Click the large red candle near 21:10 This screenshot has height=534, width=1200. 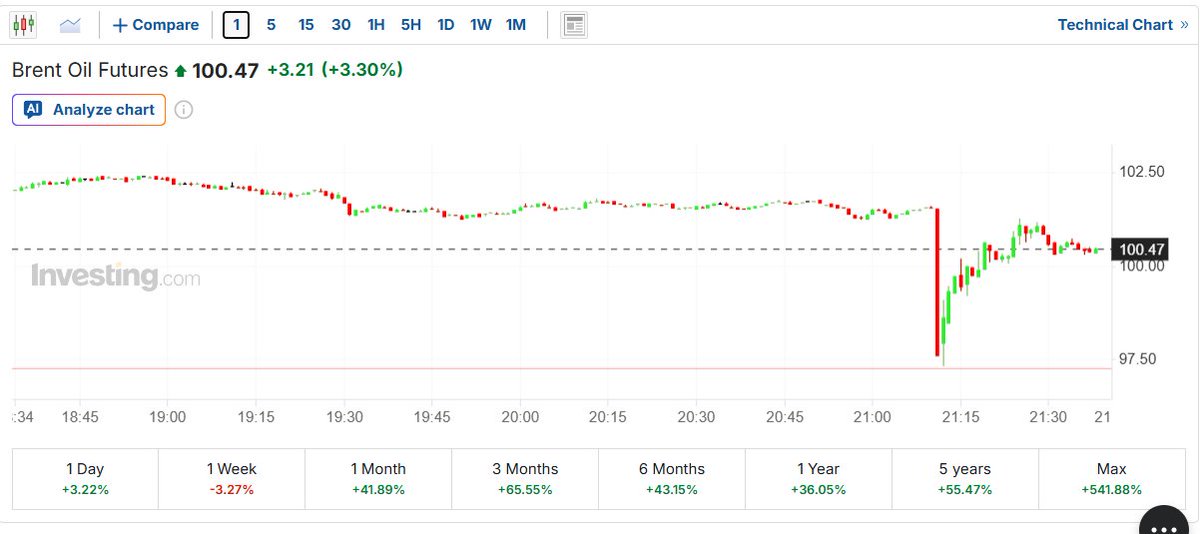(x=938, y=281)
